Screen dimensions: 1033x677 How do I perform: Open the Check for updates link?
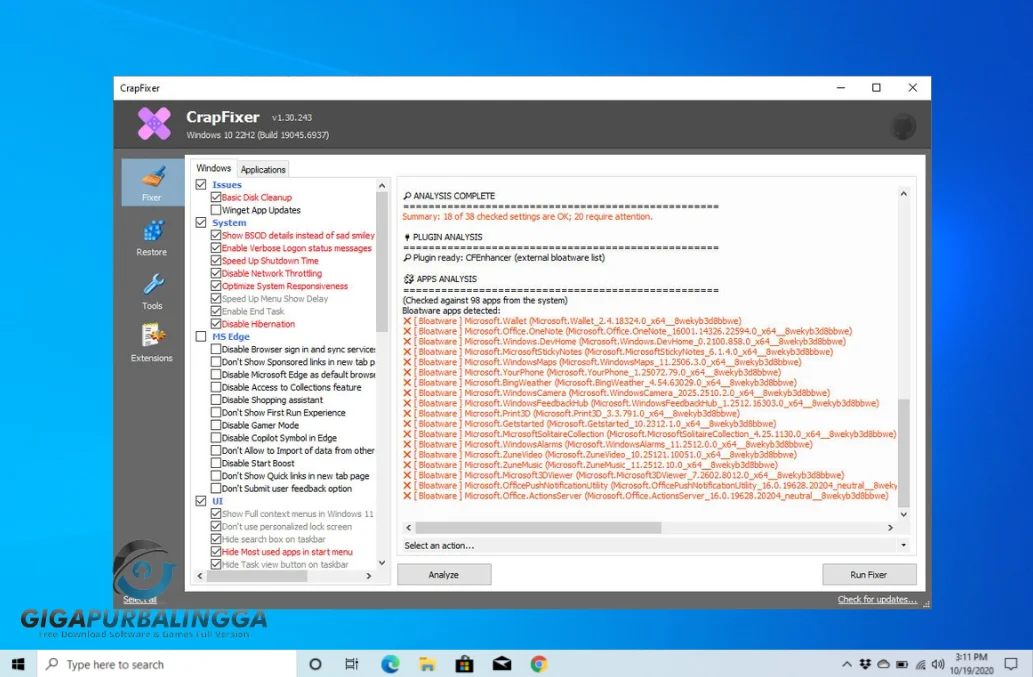coord(875,596)
